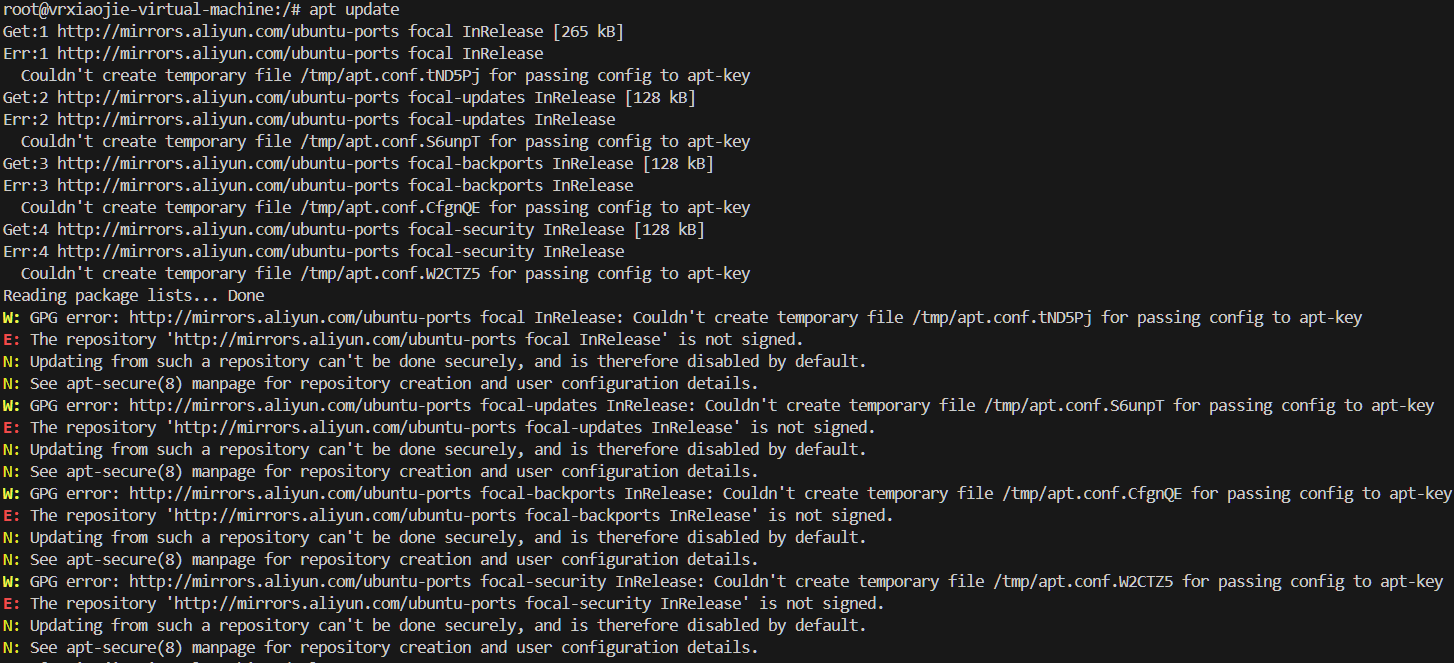This screenshot has height=663, width=1454.
Task: Click the 'Reading package lists... Done' line
Action: coord(134,296)
